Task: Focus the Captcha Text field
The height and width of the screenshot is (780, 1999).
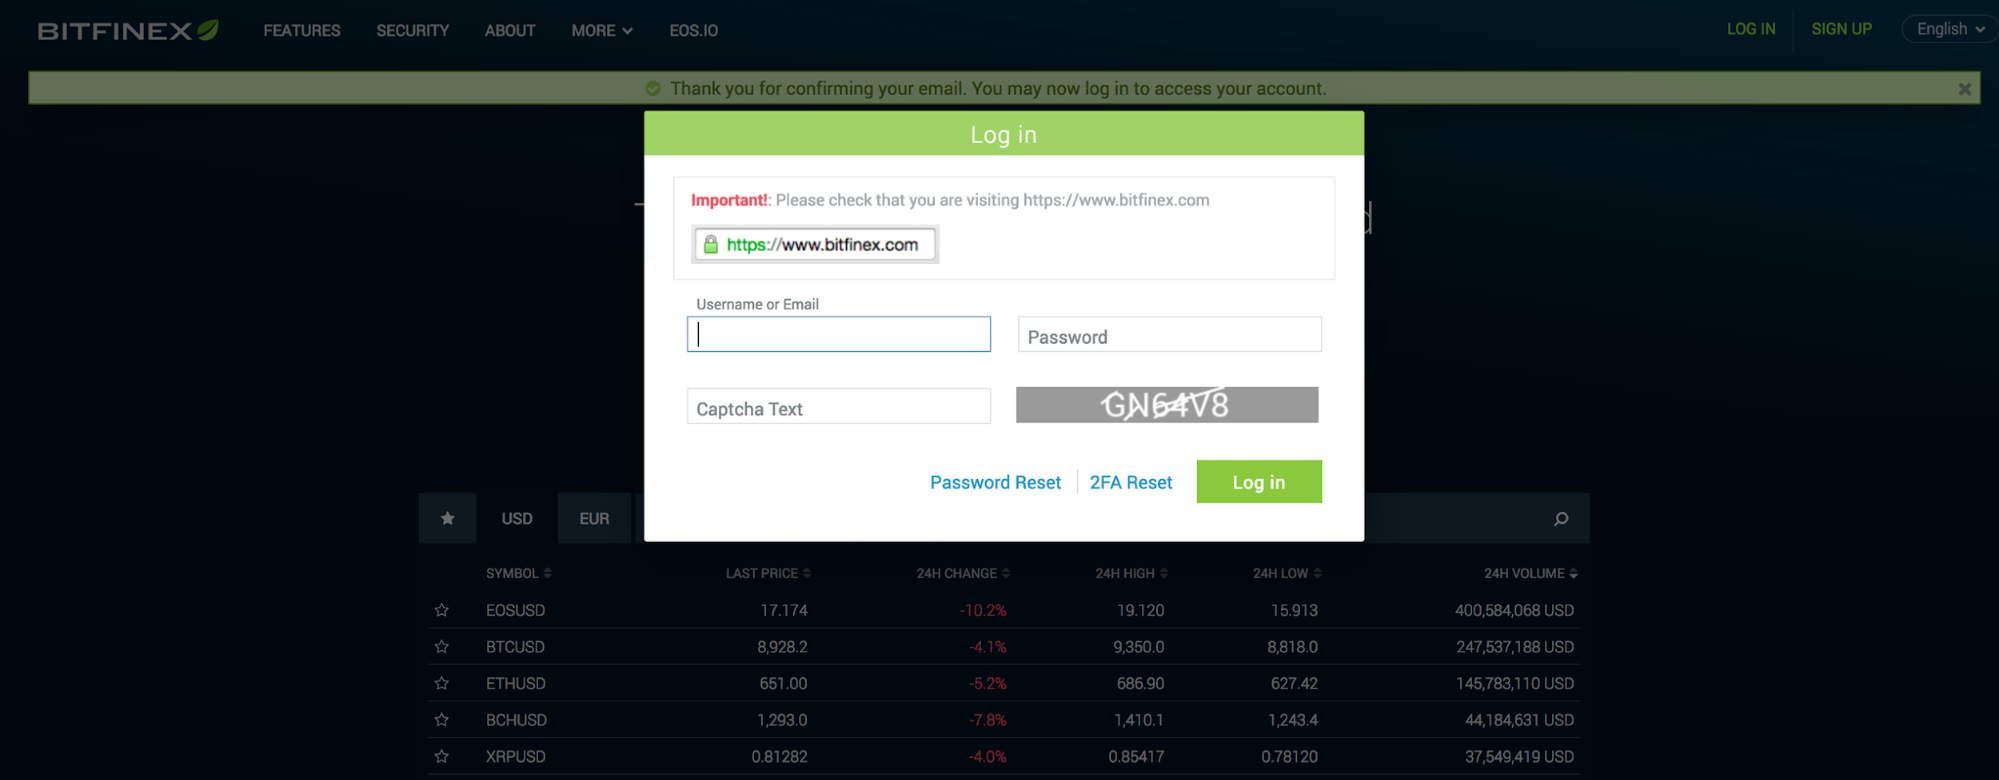Action: (839, 406)
